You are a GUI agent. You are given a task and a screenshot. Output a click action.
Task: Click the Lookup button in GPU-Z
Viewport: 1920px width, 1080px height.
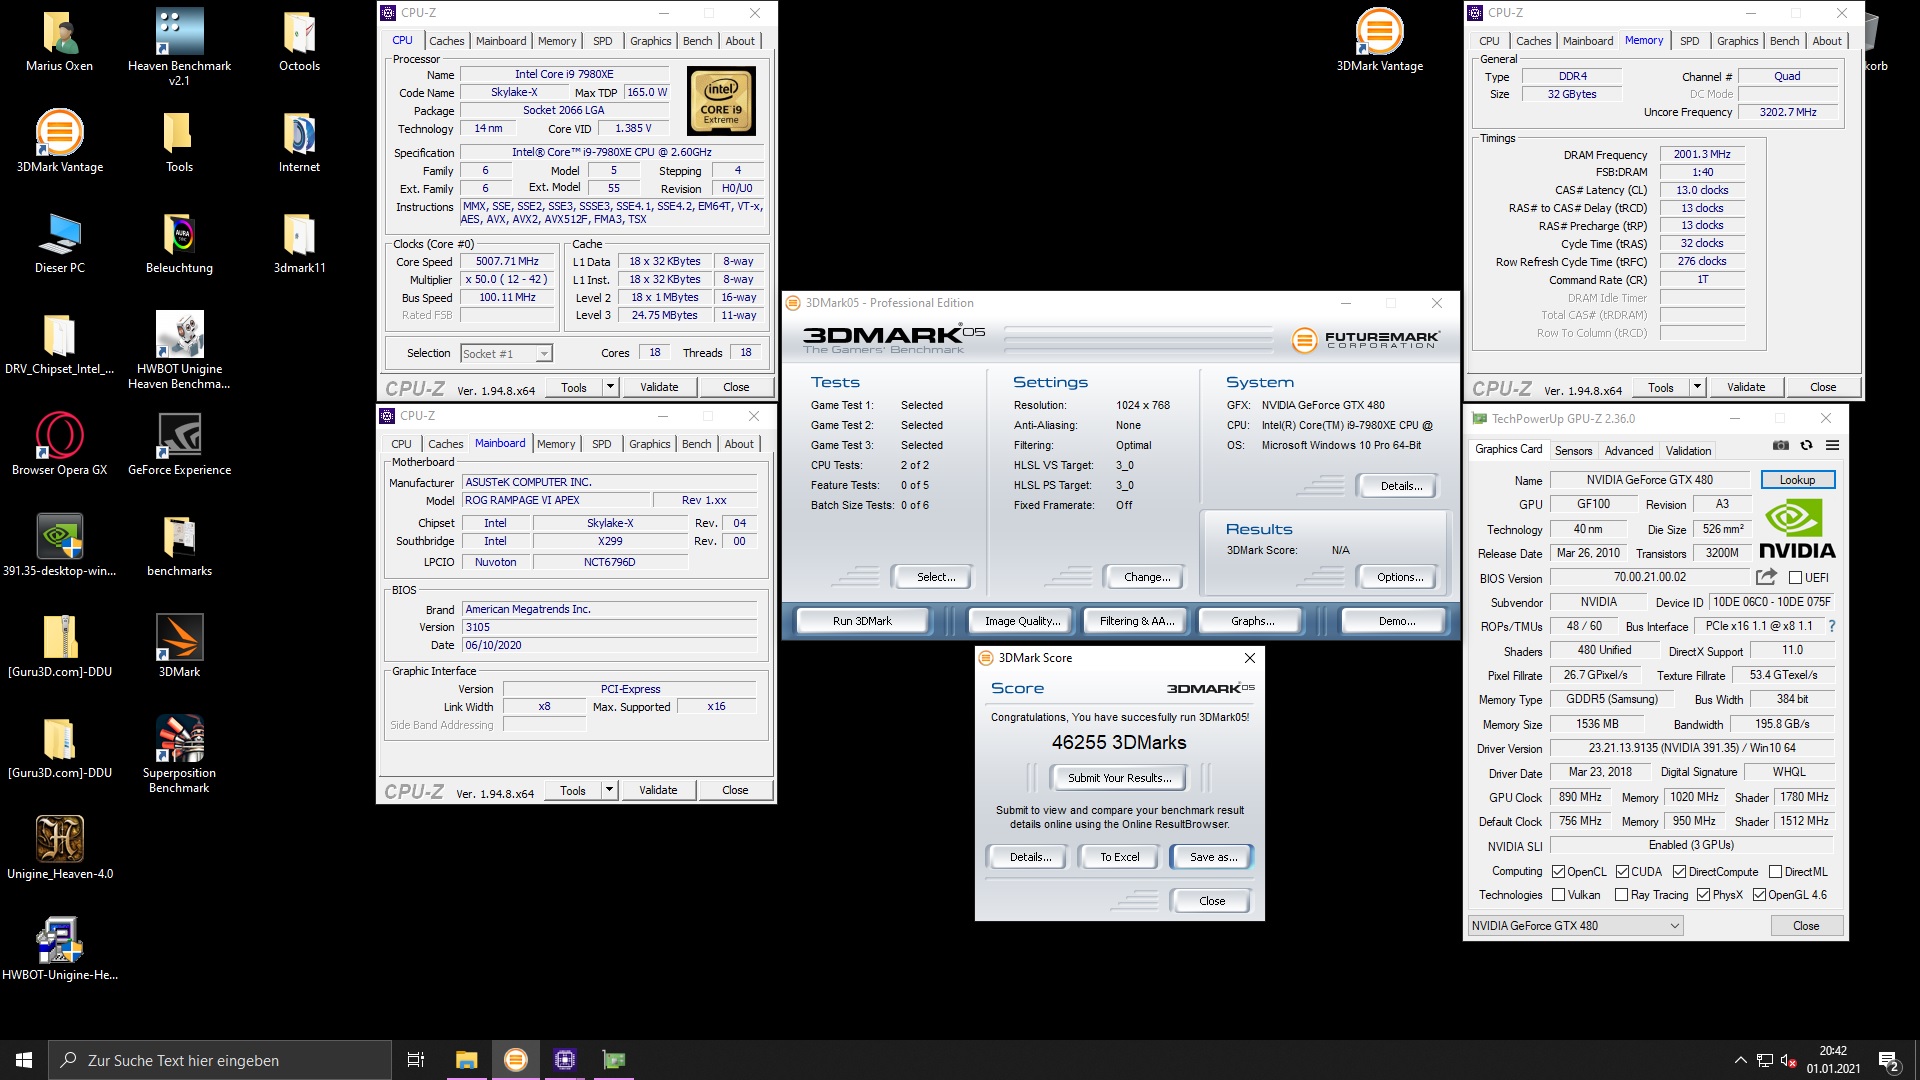click(x=1797, y=480)
